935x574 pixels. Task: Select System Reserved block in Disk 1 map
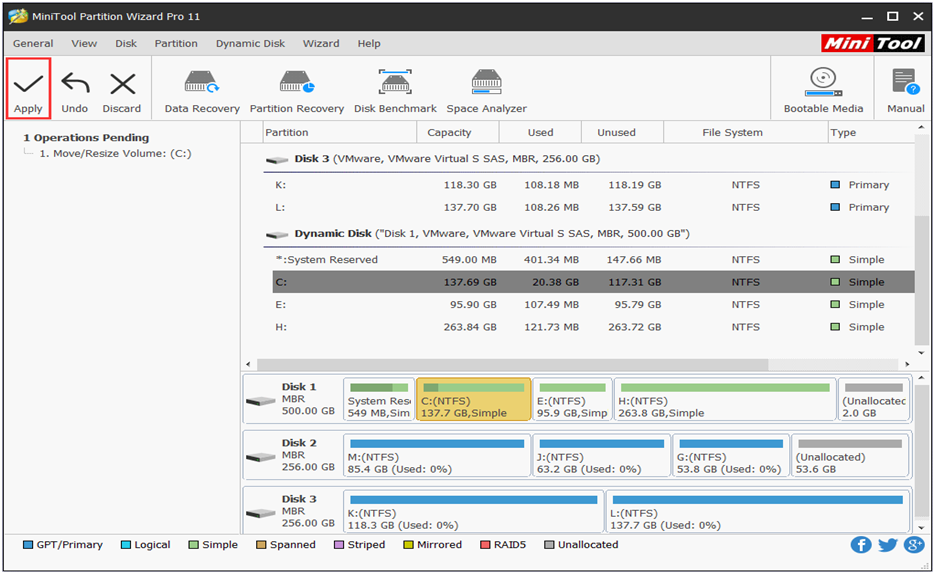(379, 399)
